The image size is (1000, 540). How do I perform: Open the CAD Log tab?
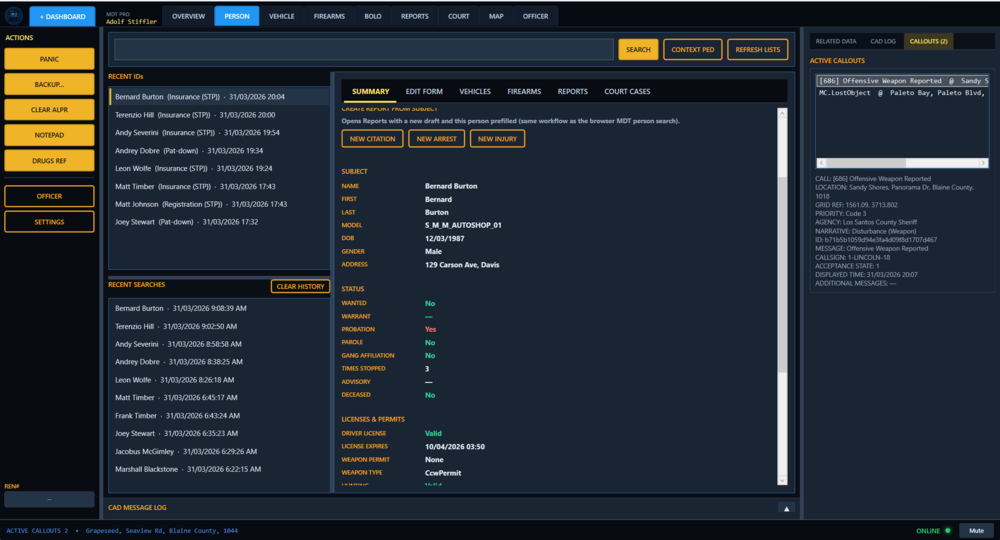tap(883, 41)
